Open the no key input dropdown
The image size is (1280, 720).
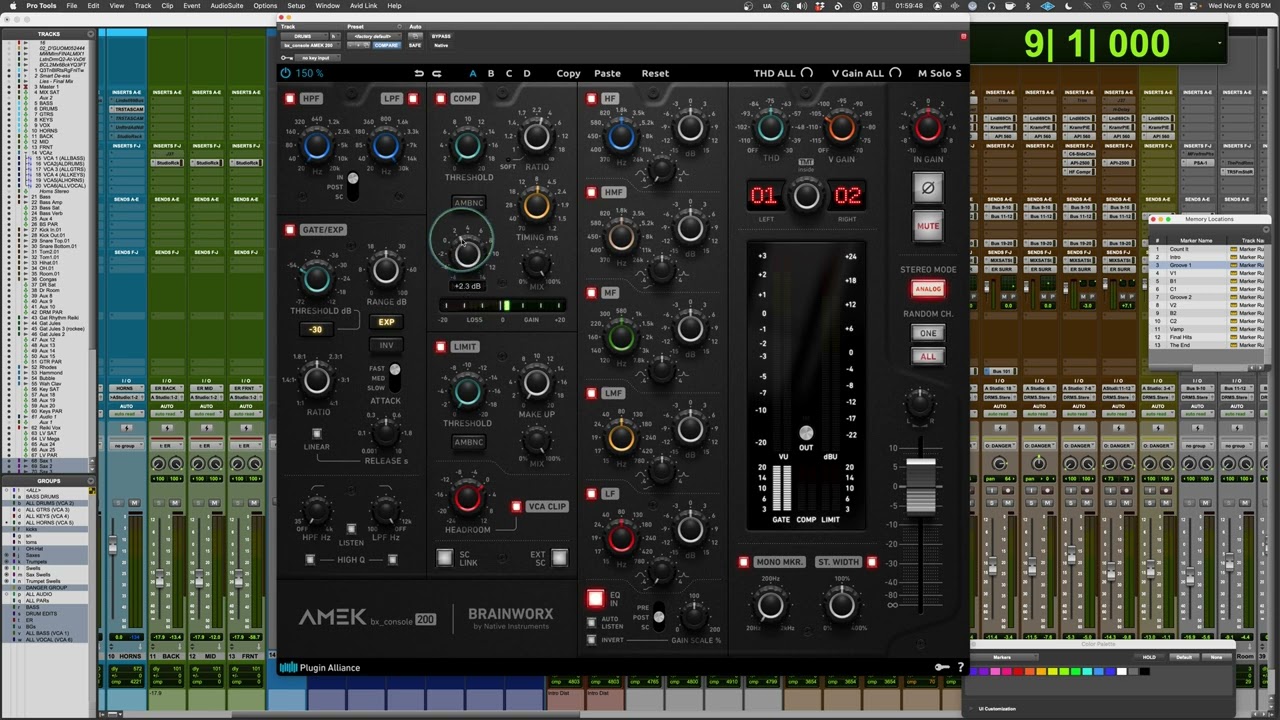[317, 58]
